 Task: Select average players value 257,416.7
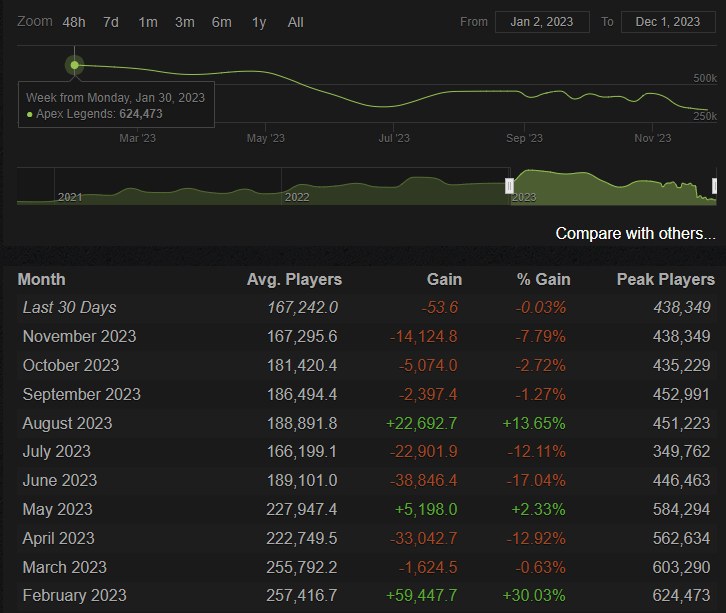tap(302, 595)
